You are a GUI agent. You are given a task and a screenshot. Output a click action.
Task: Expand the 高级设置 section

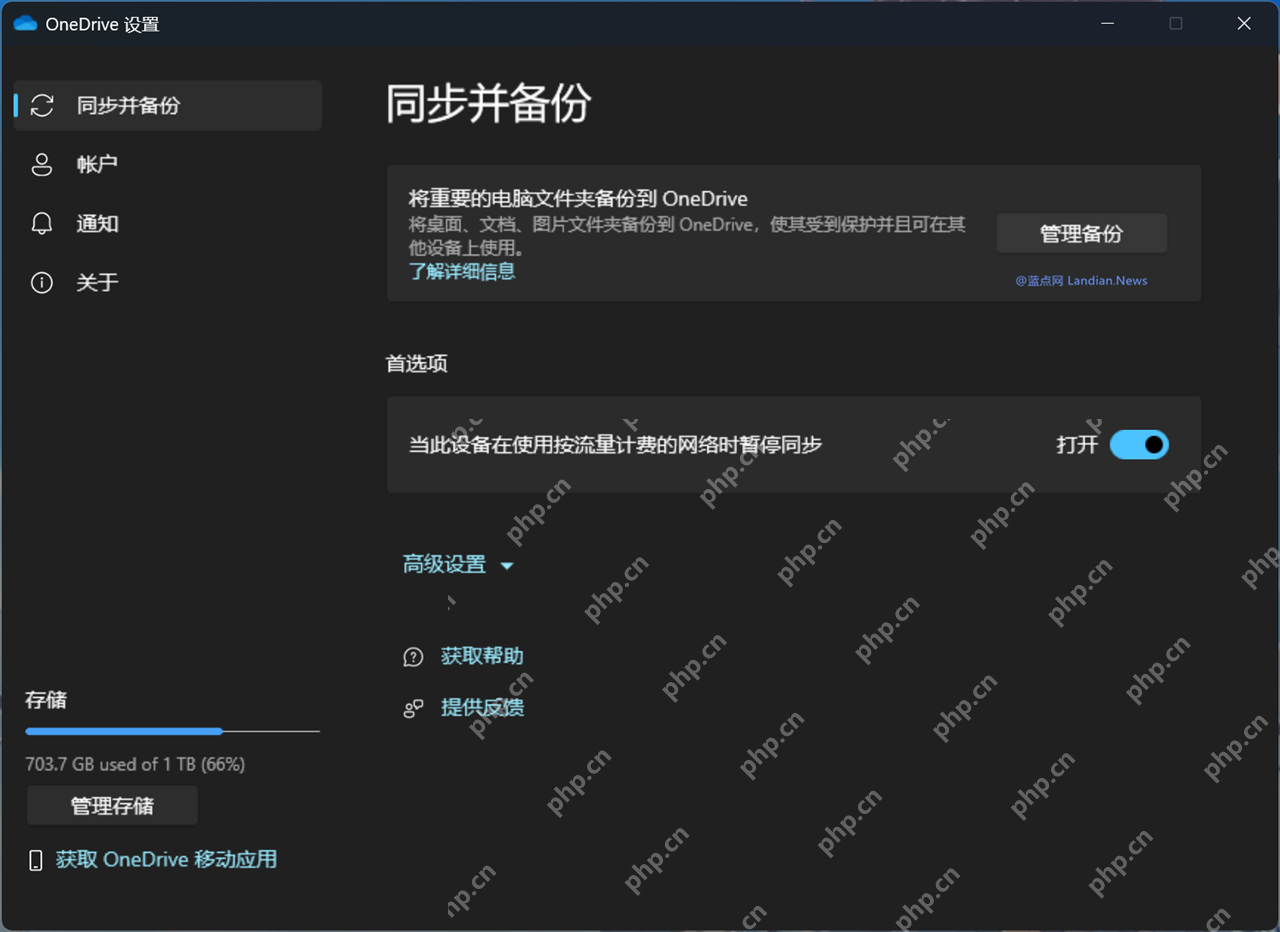458,565
